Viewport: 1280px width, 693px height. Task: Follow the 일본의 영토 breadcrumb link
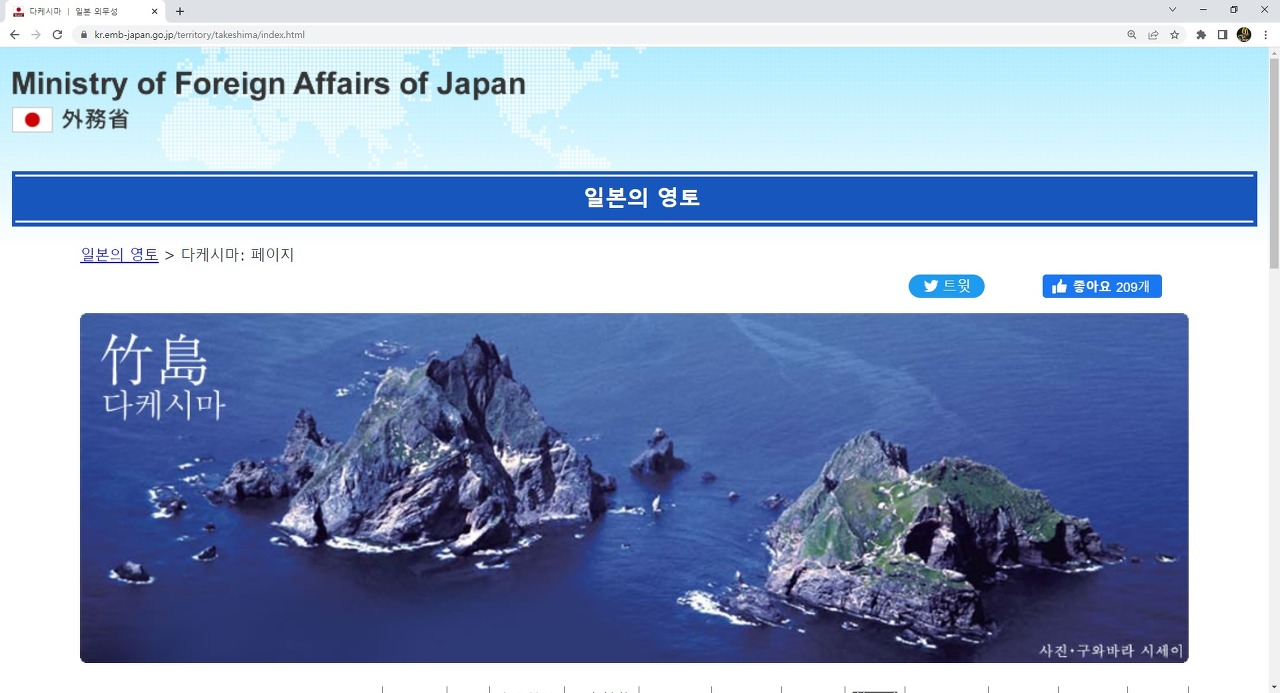[x=119, y=254]
